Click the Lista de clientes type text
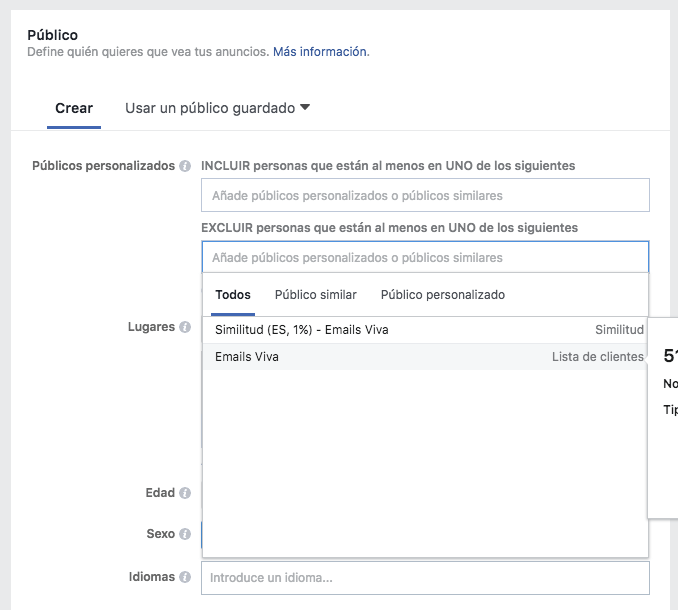 pyautogui.click(x=598, y=357)
